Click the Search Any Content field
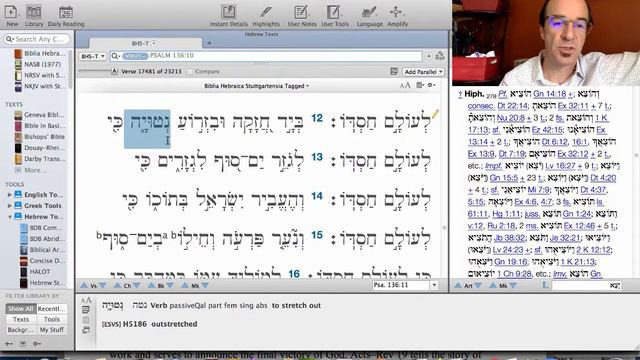 pyautogui.click(x=37, y=39)
